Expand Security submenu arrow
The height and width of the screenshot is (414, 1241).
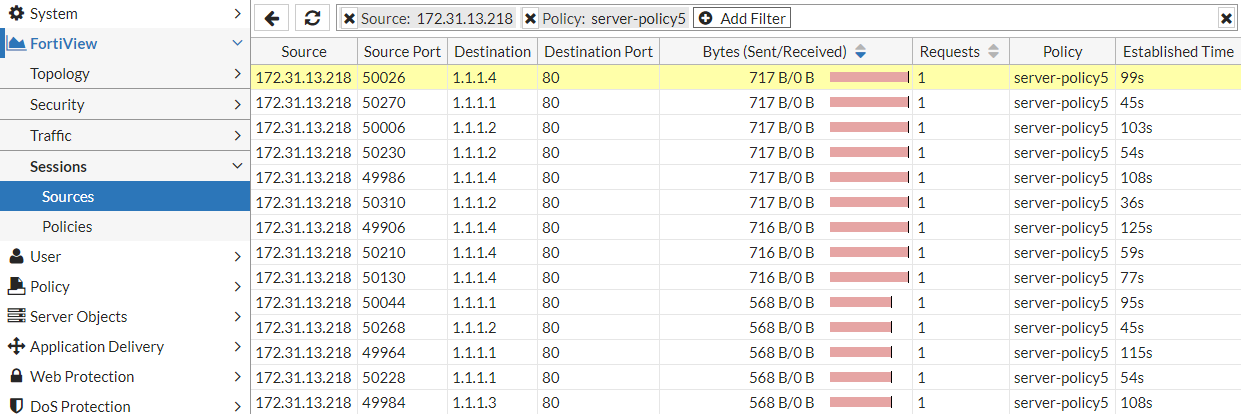coord(237,105)
